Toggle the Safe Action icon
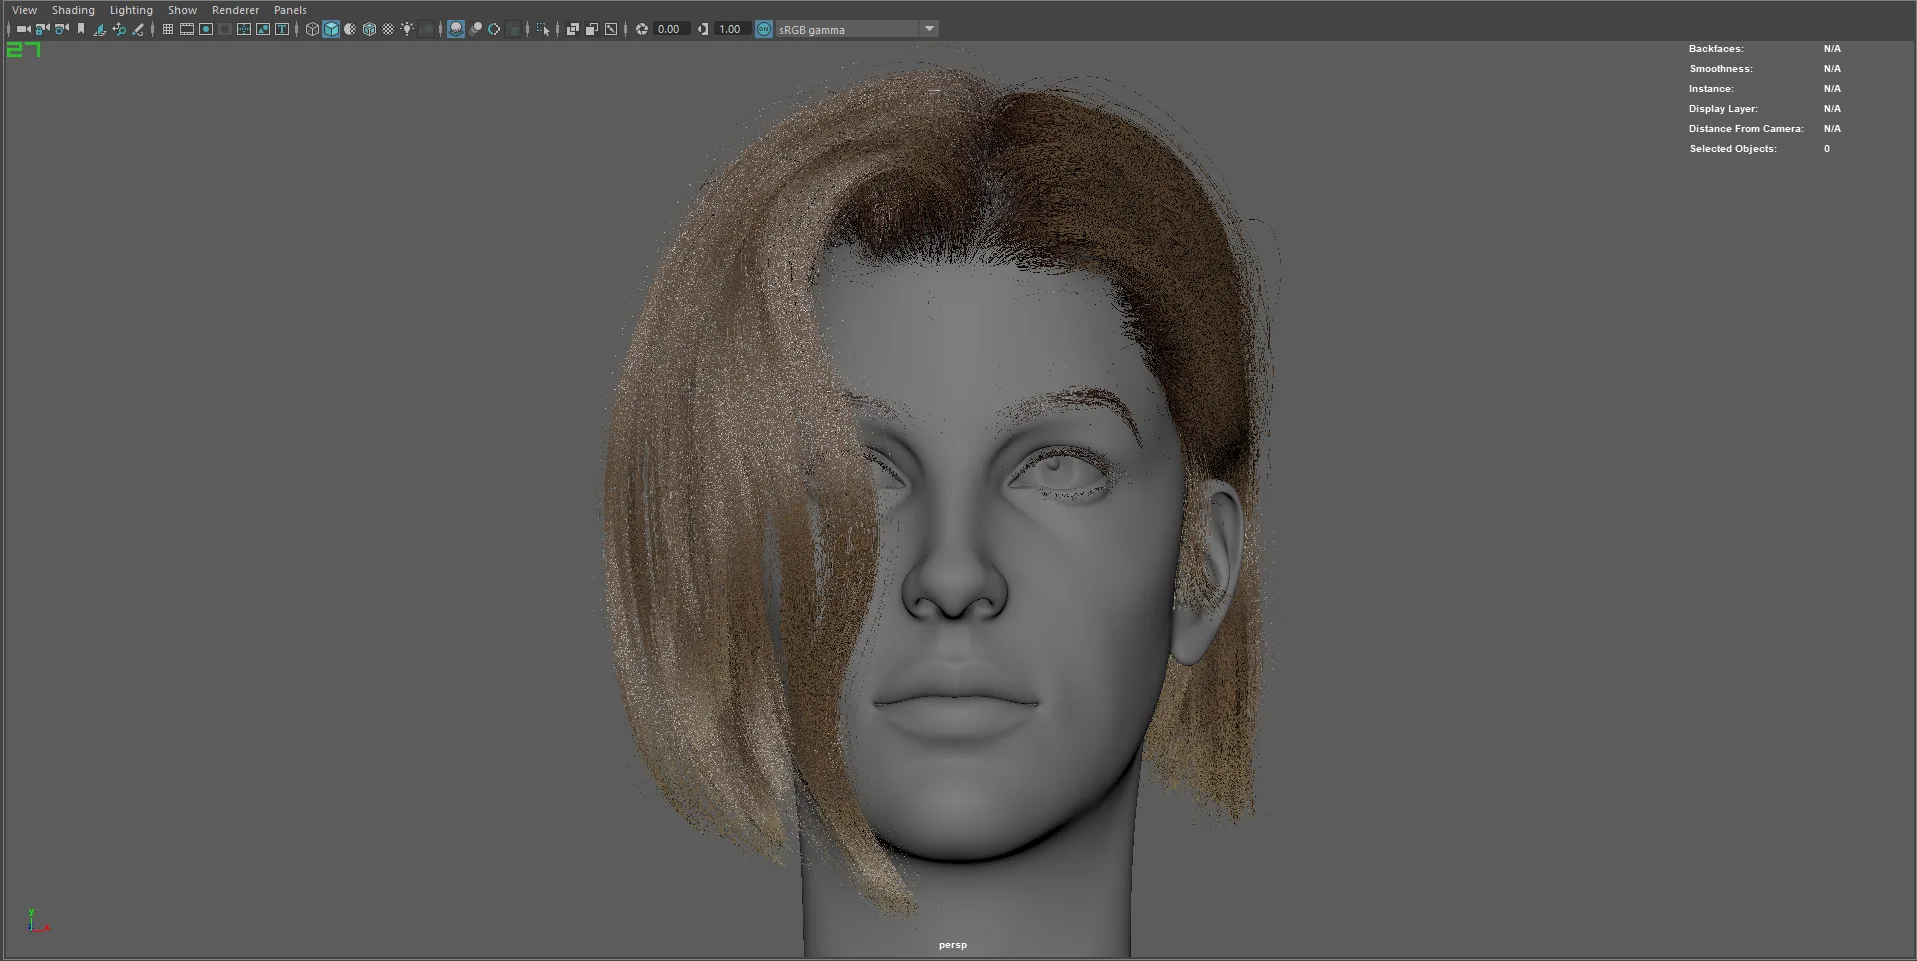Viewport: 1917px width, 961px height. coord(263,29)
